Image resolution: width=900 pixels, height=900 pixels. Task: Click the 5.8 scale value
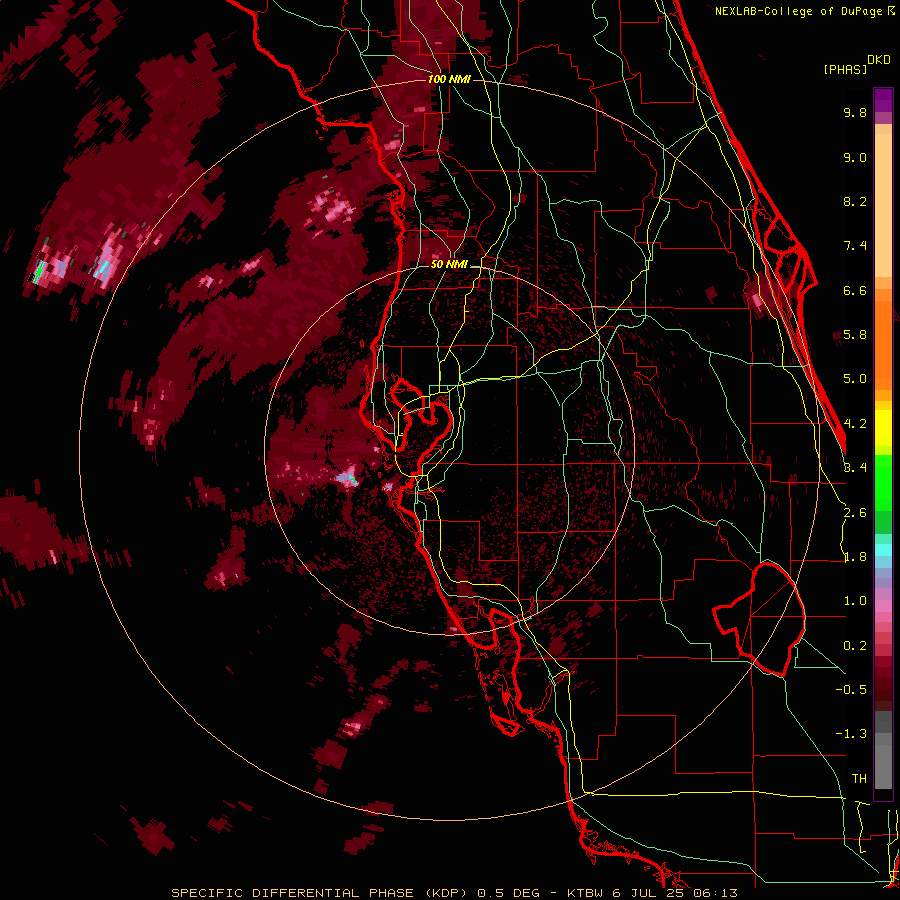[855, 335]
